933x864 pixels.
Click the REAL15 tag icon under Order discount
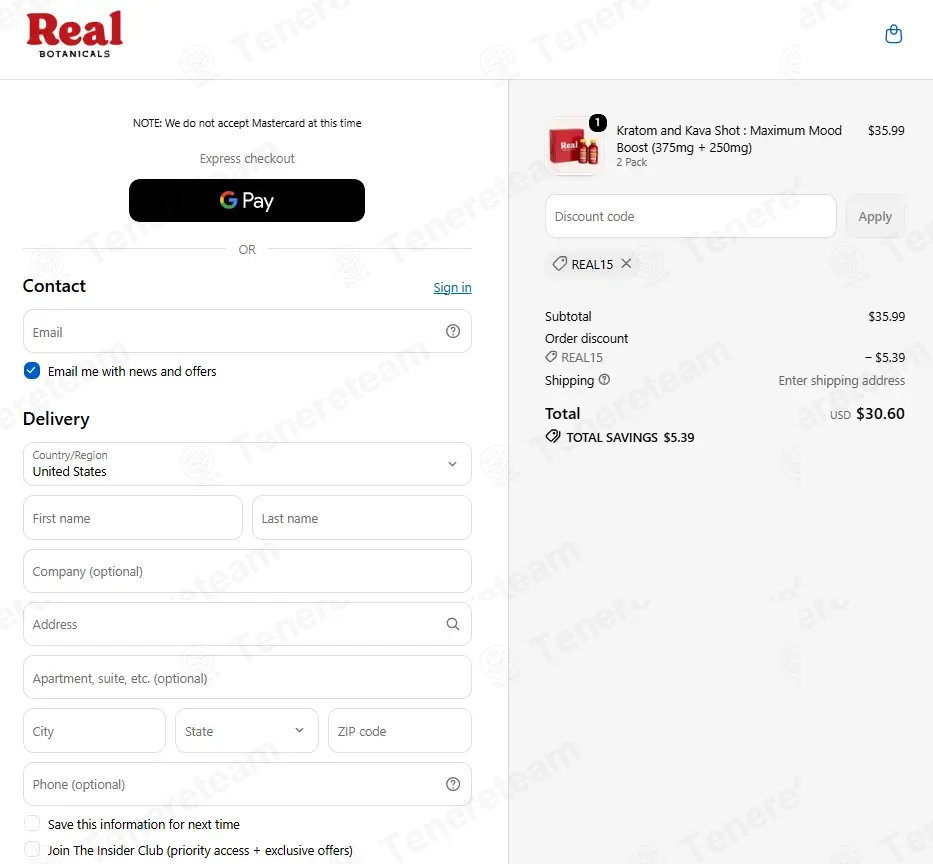click(x=551, y=357)
